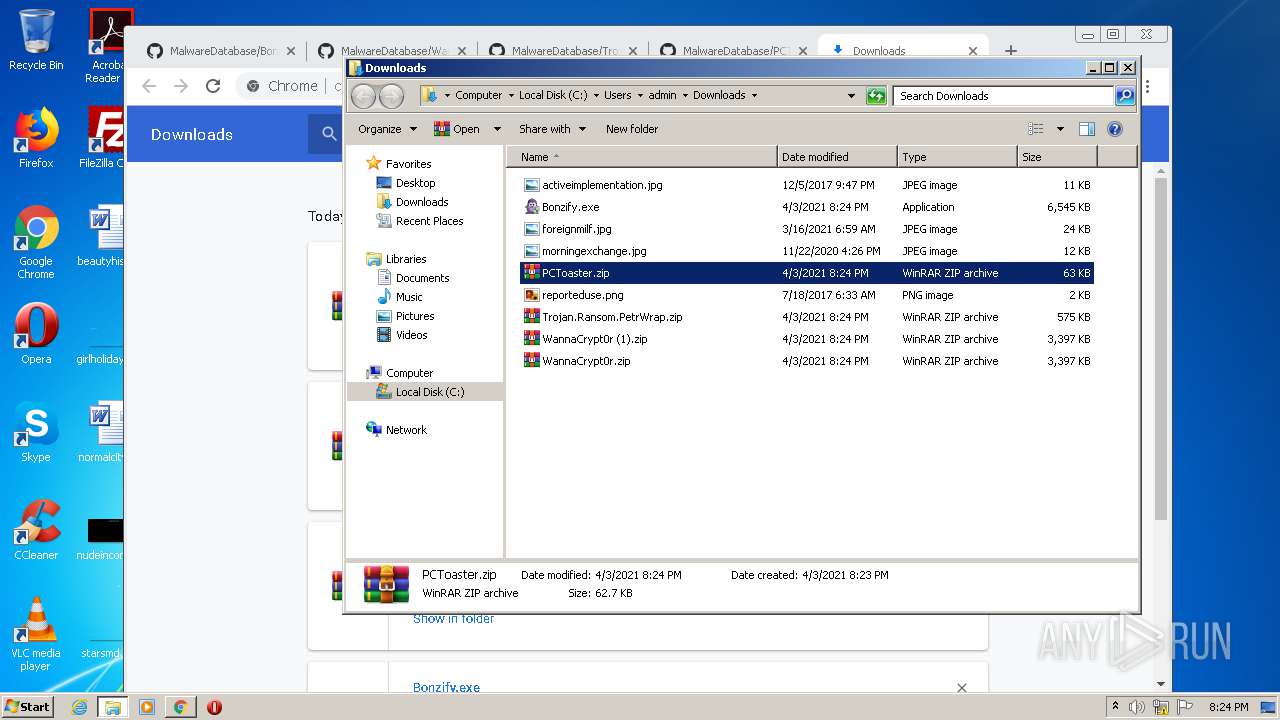This screenshot has width=1280, height=720.
Task: Click the File Explorer taskbar icon
Action: tap(113, 707)
